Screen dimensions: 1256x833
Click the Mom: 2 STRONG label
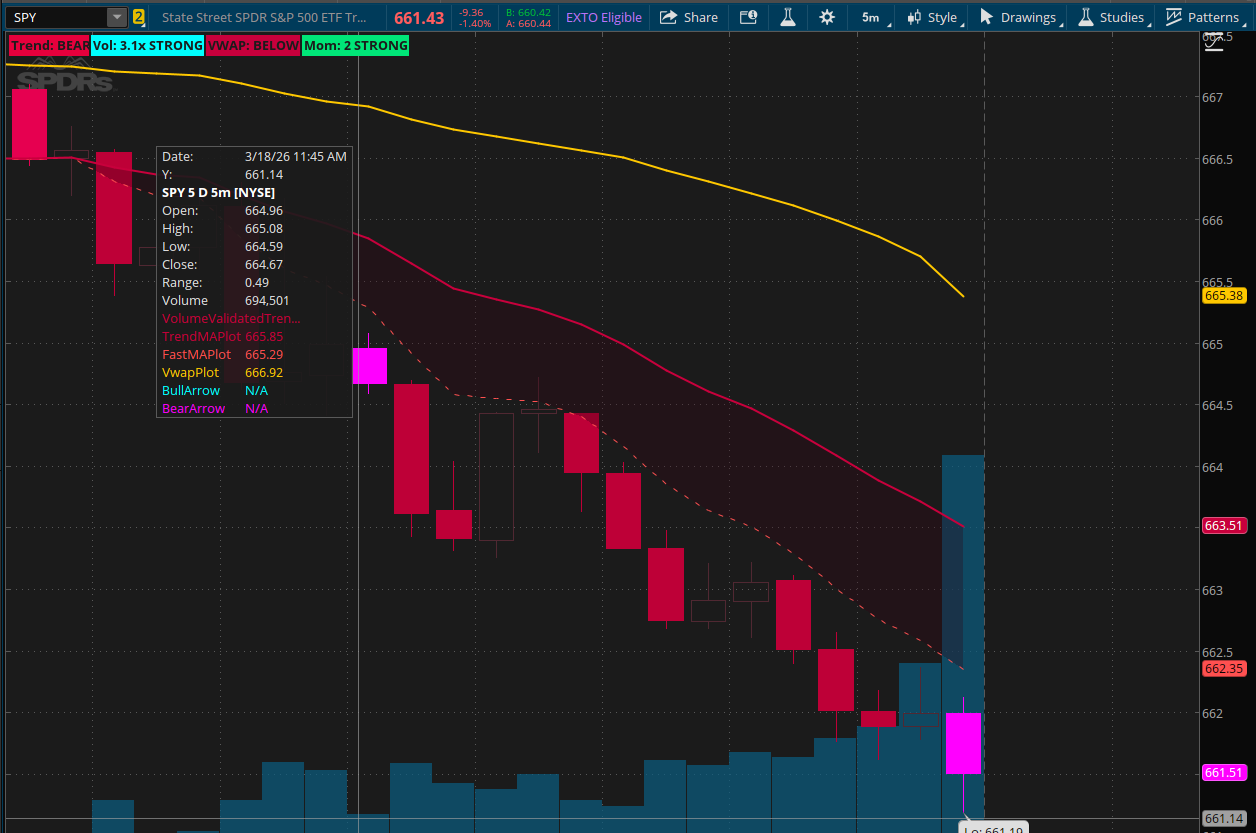(355, 45)
